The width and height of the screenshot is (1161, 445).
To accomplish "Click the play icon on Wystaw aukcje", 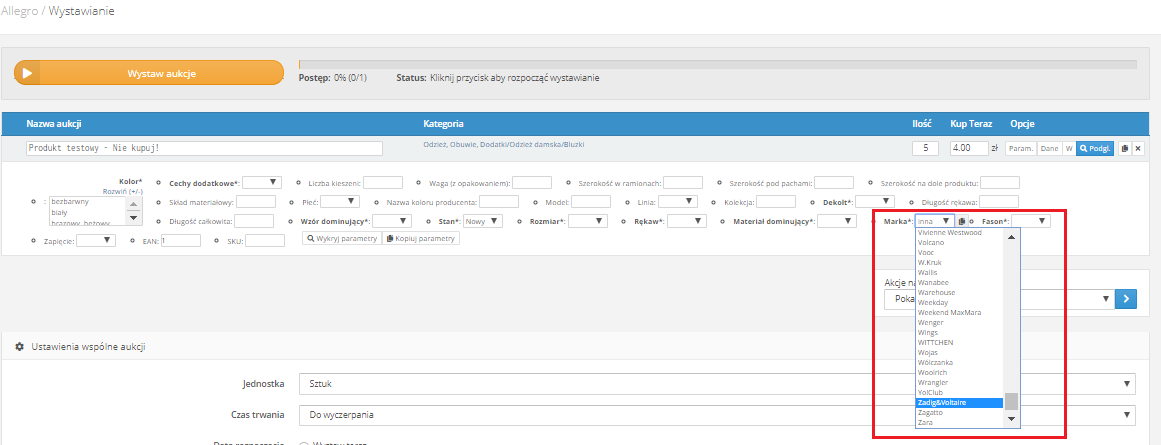I will (x=28, y=73).
